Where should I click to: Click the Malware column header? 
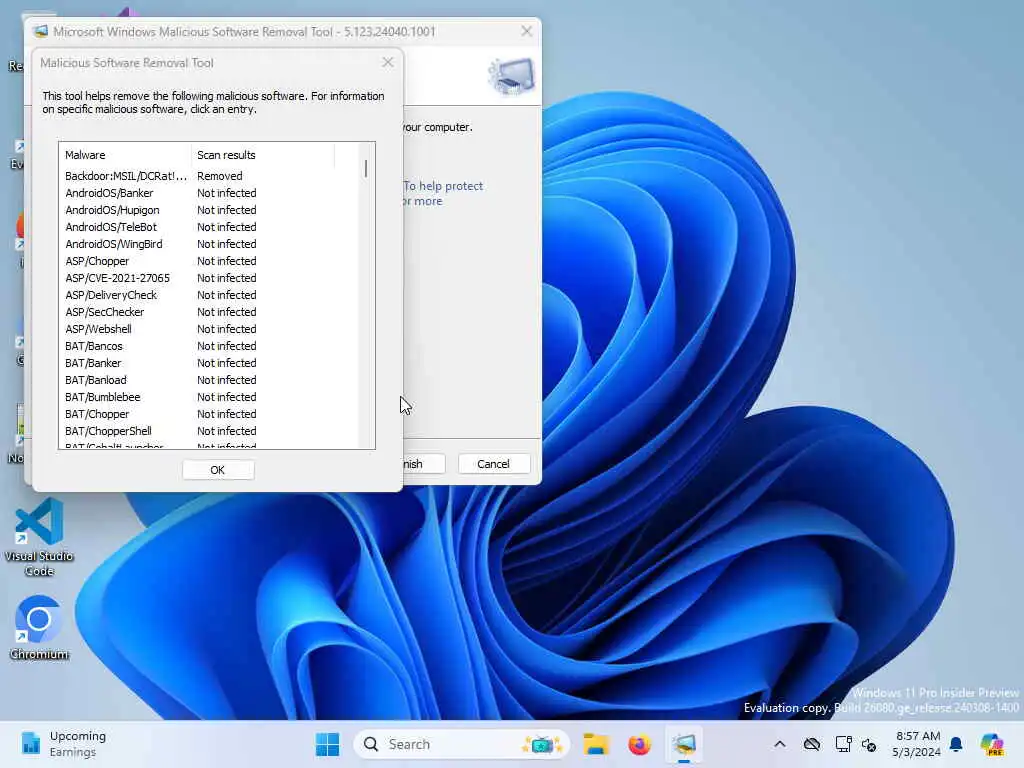125,155
